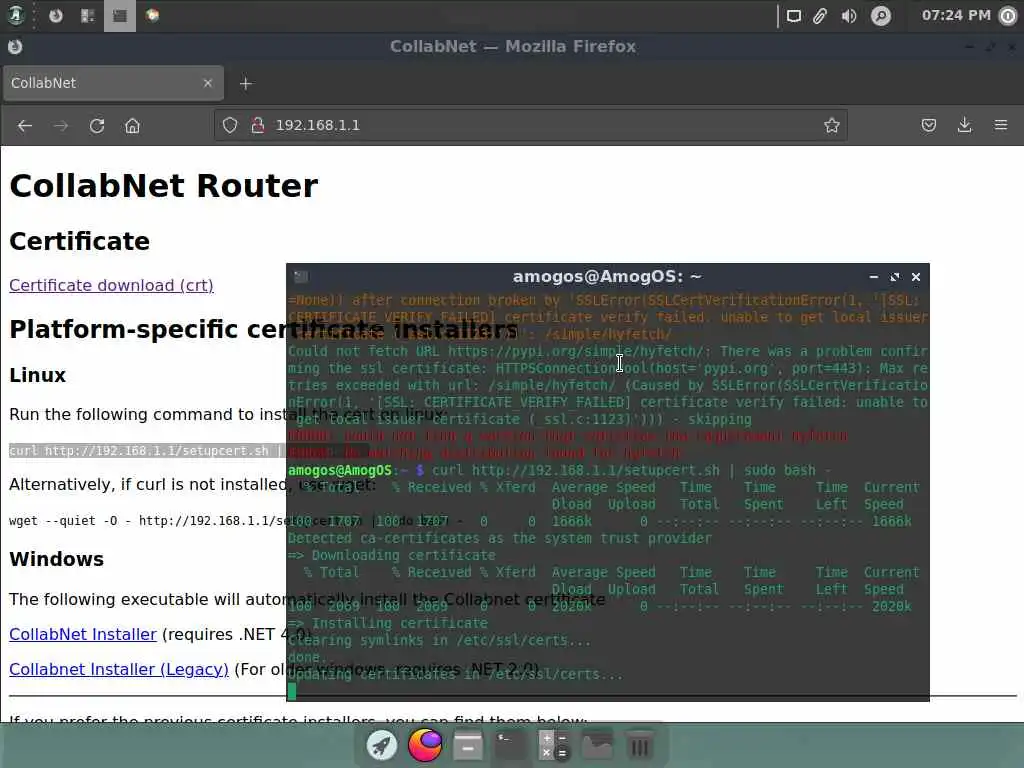Open the Firefox downloads panel

click(x=965, y=125)
